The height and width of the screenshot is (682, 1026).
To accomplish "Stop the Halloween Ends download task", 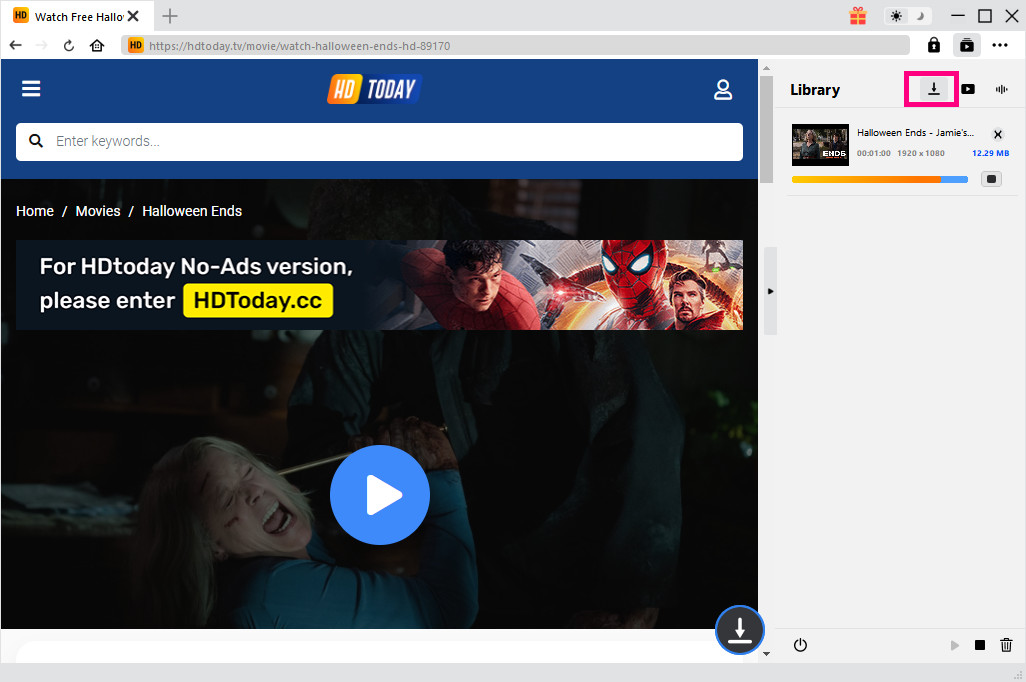I will pos(990,179).
